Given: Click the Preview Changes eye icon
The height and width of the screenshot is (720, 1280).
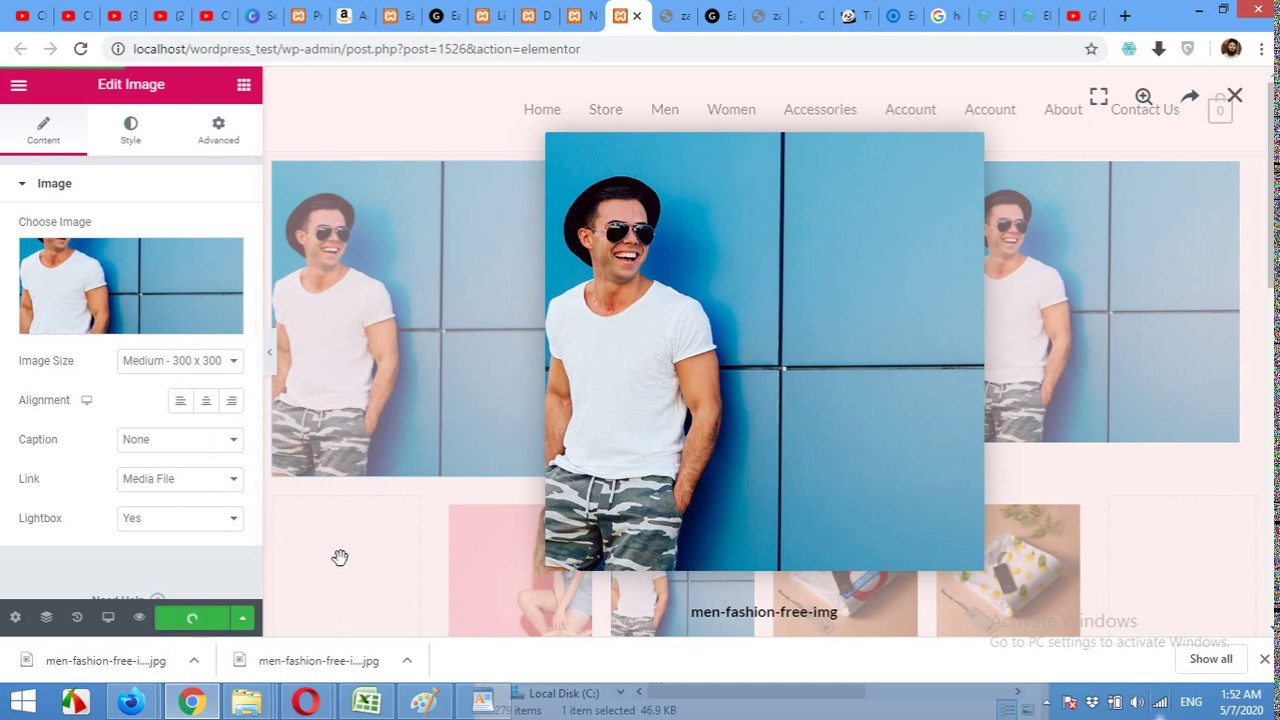Looking at the screenshot, I should pos(139,618).
